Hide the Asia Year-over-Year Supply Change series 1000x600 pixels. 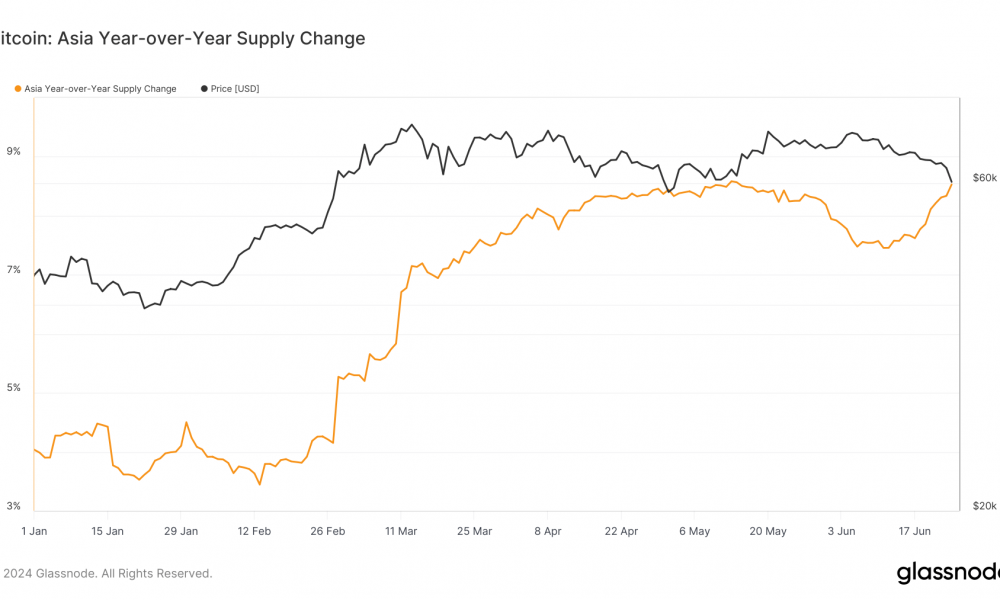(100, 89)
